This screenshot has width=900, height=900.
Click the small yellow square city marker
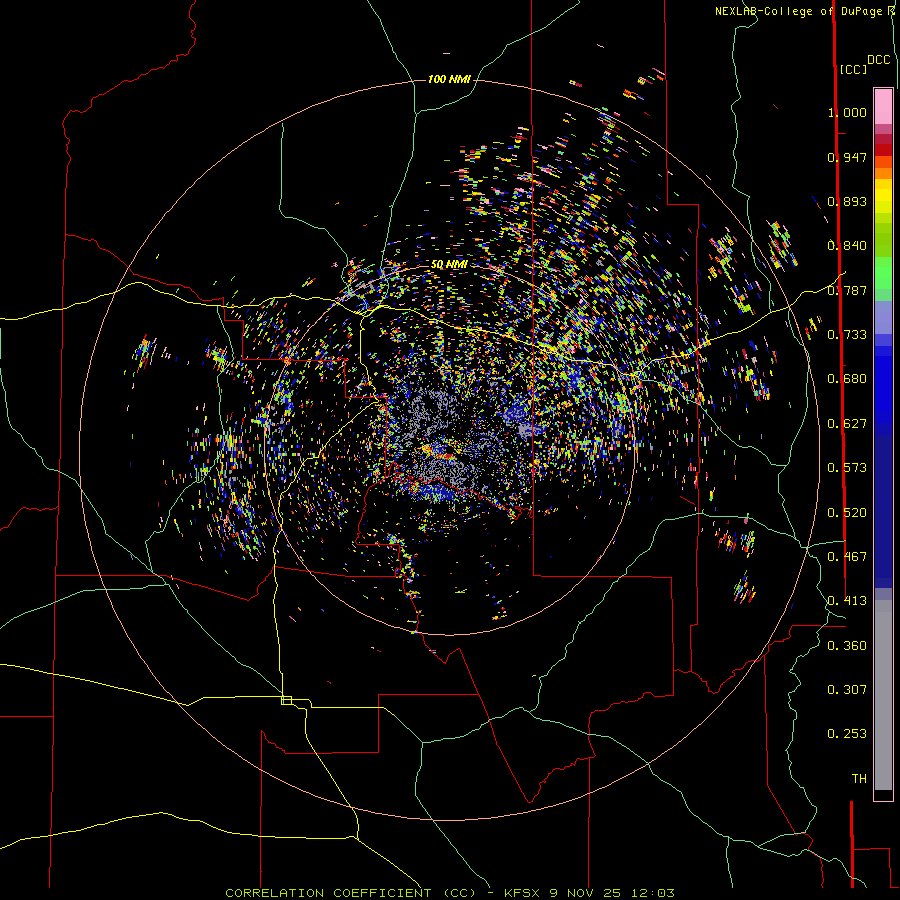point(286,700)
